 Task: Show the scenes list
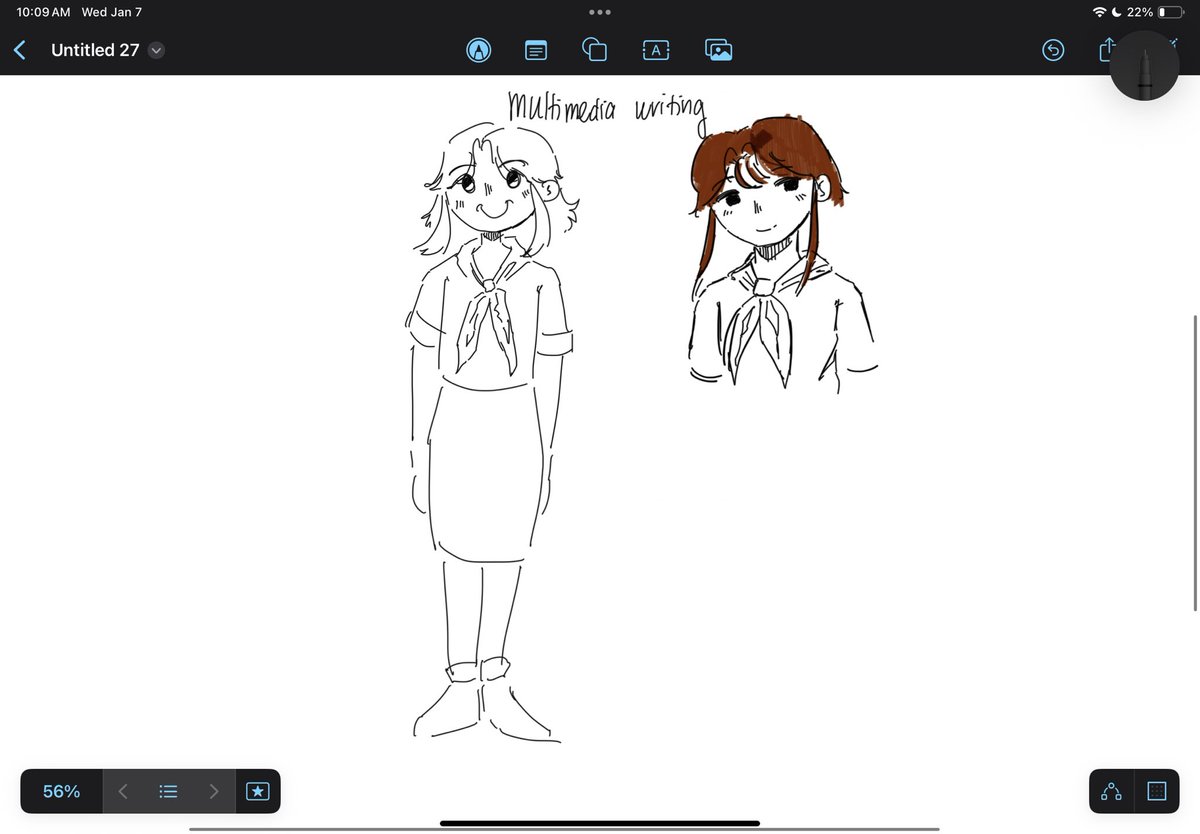(x=169, y=791)
